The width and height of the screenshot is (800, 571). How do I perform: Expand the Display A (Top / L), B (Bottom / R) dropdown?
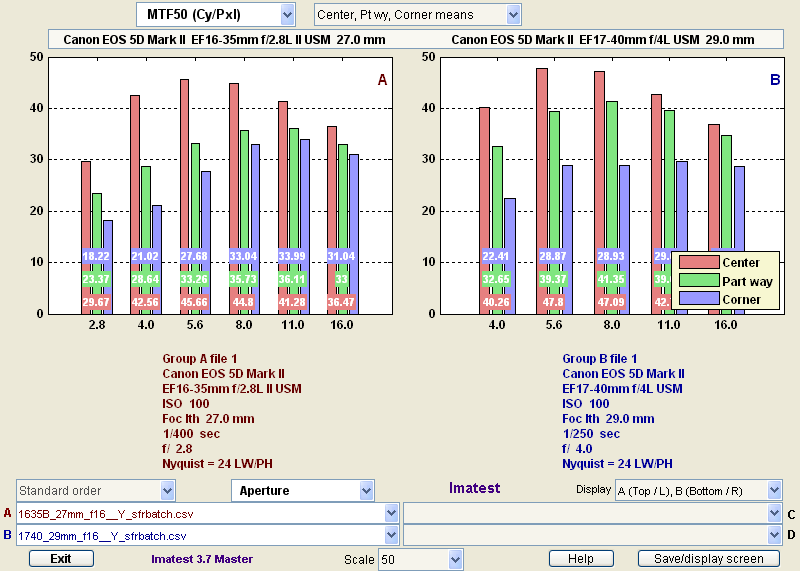[x=698, y=491]
